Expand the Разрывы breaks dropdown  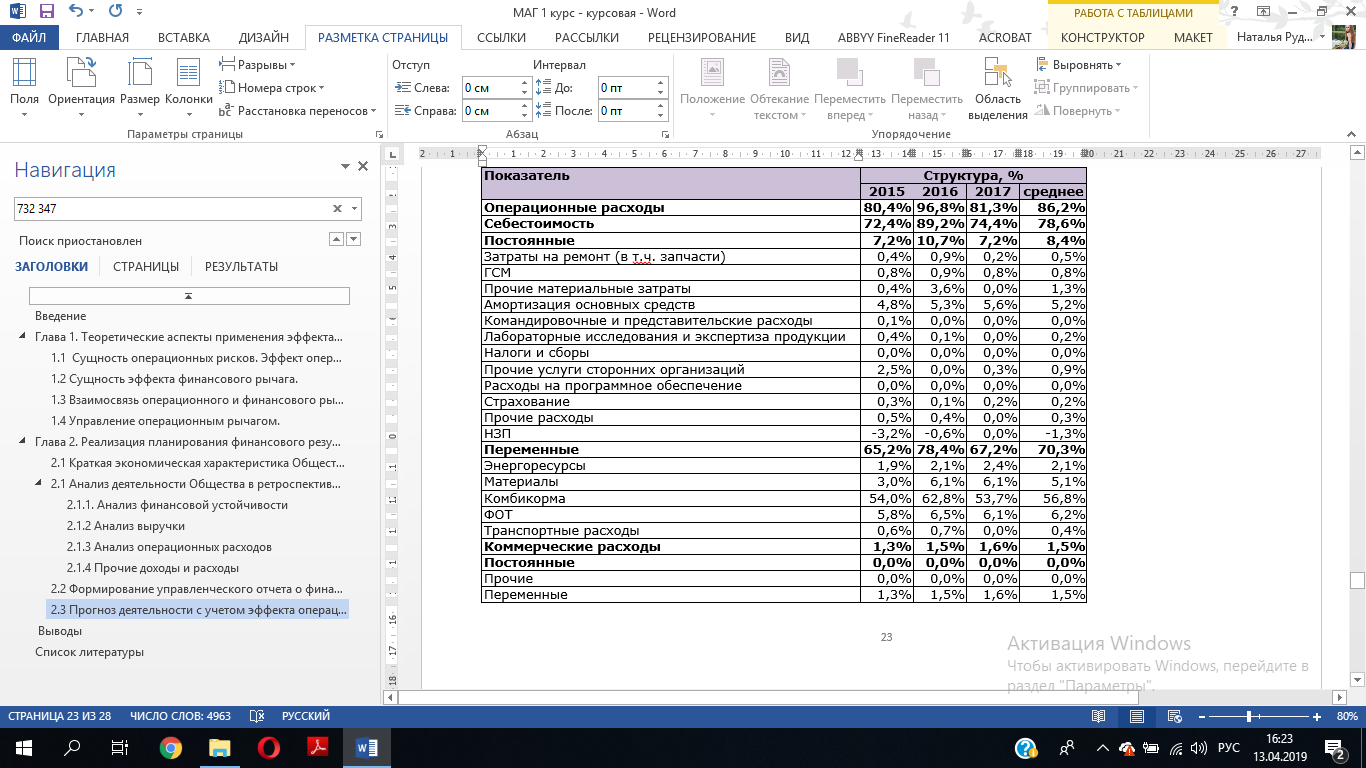click(x=264, y=65)
